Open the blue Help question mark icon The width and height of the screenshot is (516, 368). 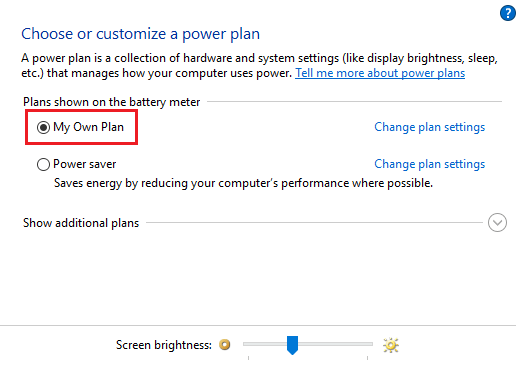[x=508, y=13]
